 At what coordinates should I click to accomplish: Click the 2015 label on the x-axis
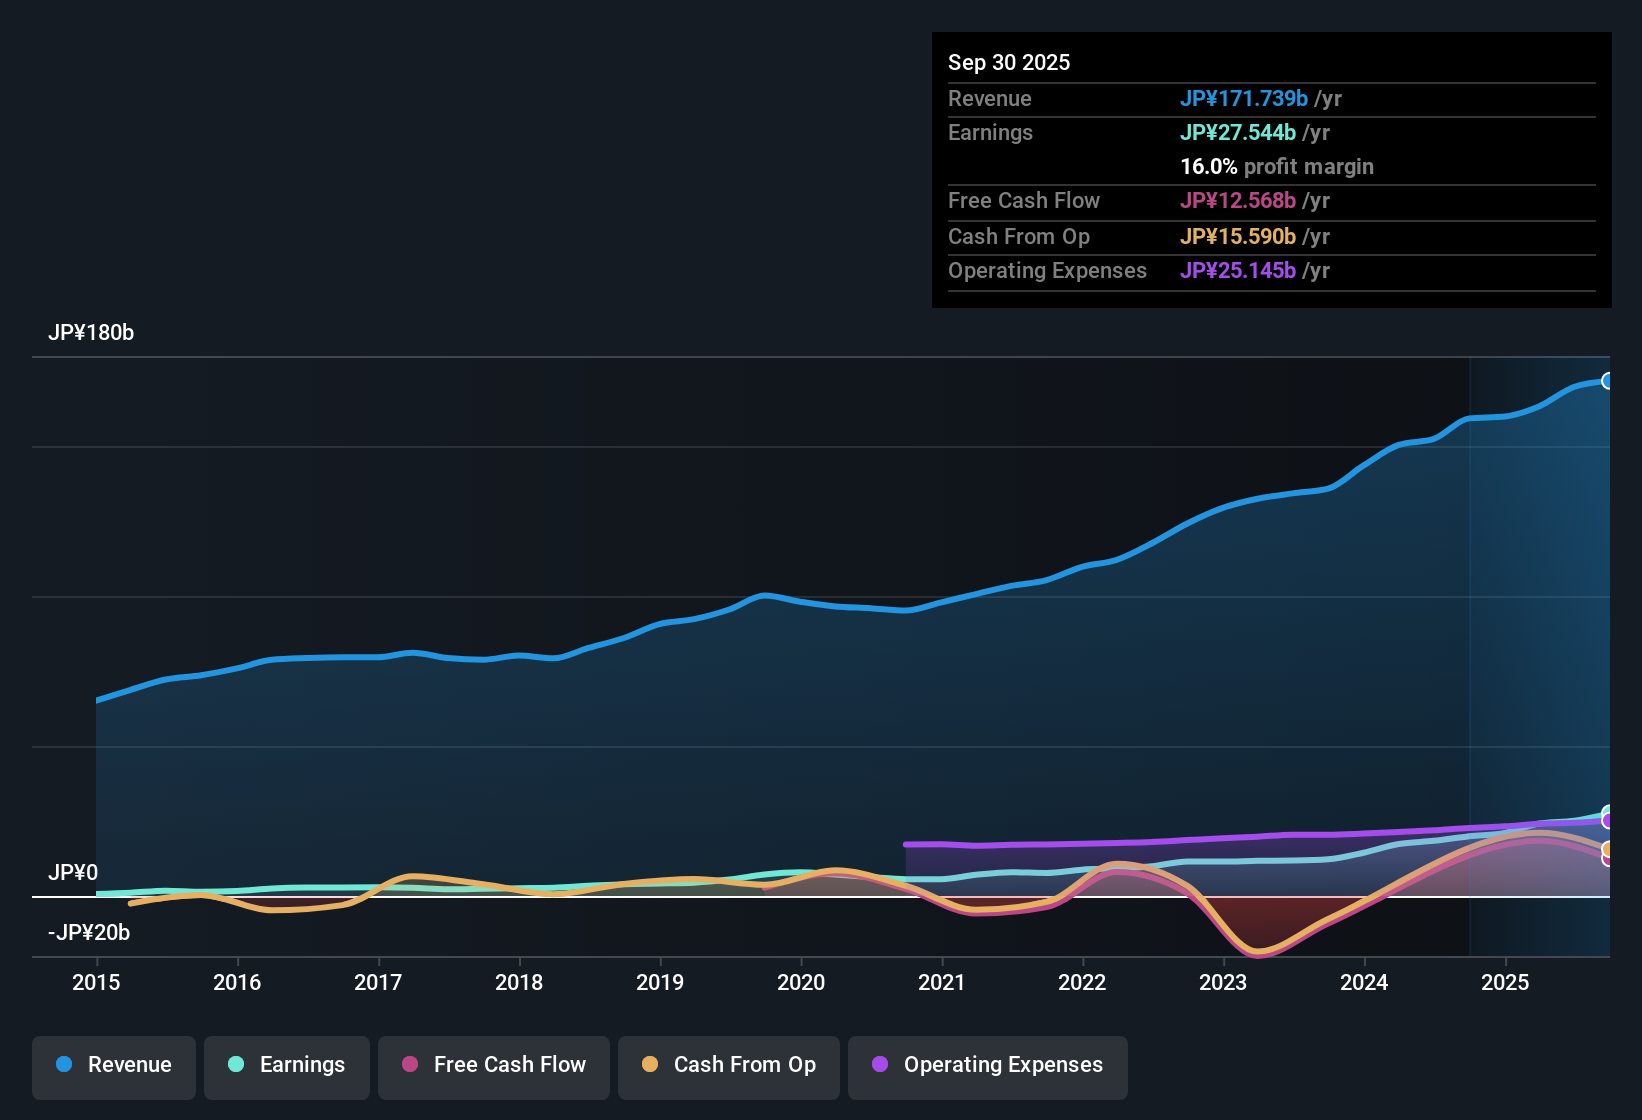pos(96,982)
